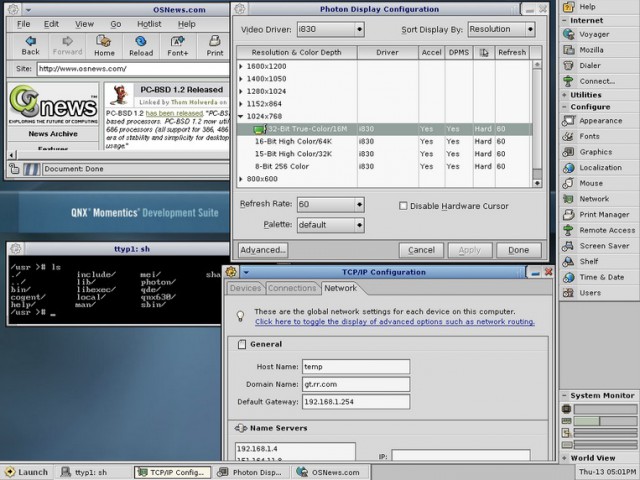Open Help from the shelf

click(x=587, y=7)
